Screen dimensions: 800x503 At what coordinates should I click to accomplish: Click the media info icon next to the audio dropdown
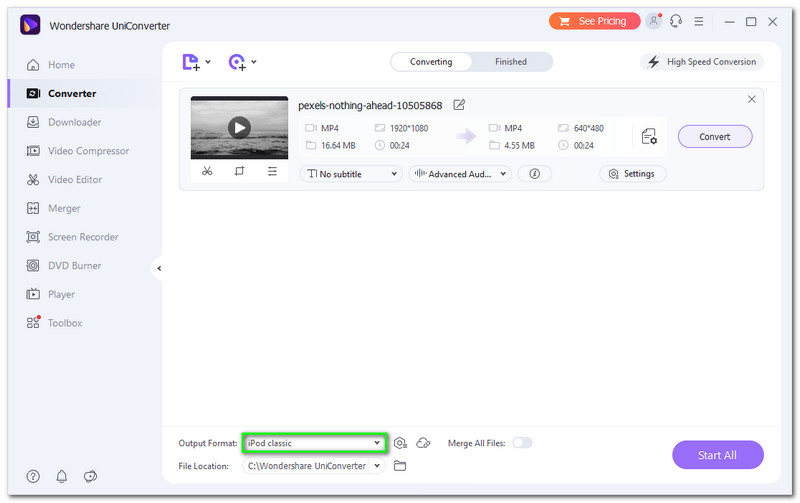[x=535, y=174]
